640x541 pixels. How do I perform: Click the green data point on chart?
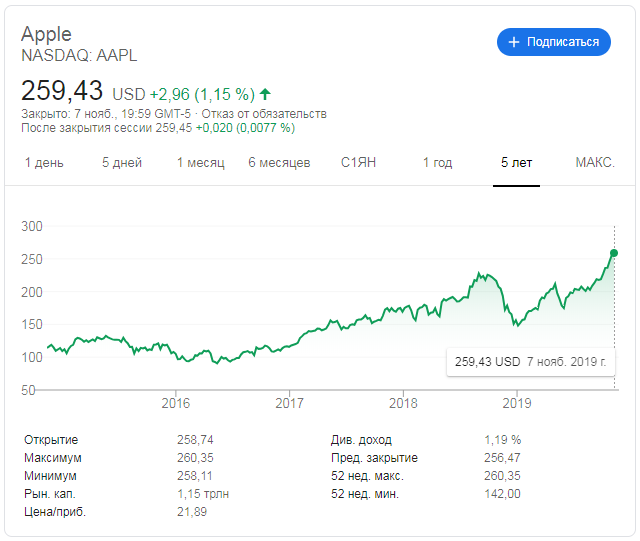[613, 253]
